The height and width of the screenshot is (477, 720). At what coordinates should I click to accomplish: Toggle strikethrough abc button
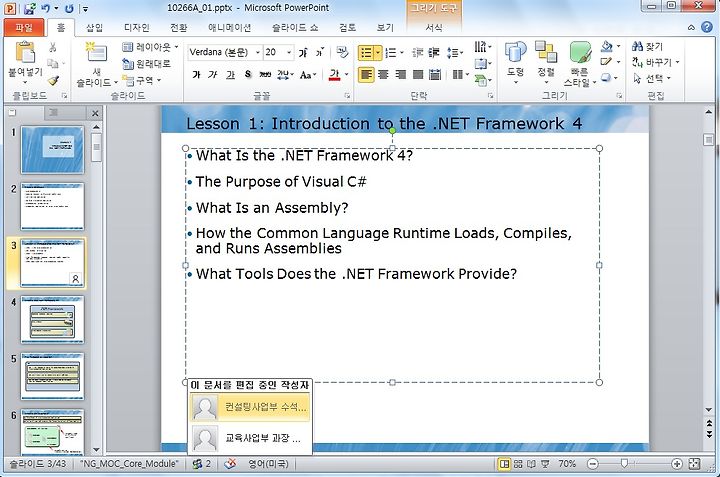(265, 74)
